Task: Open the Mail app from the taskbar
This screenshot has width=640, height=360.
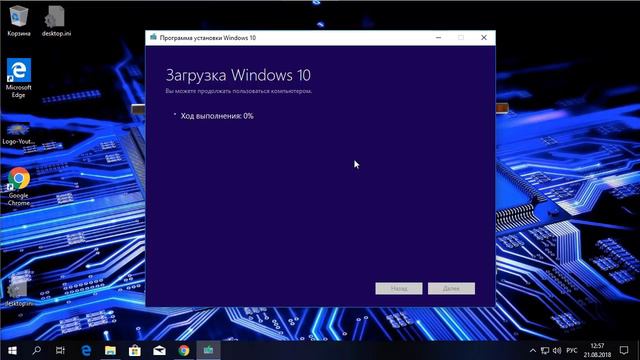Action: coord(159,350)
